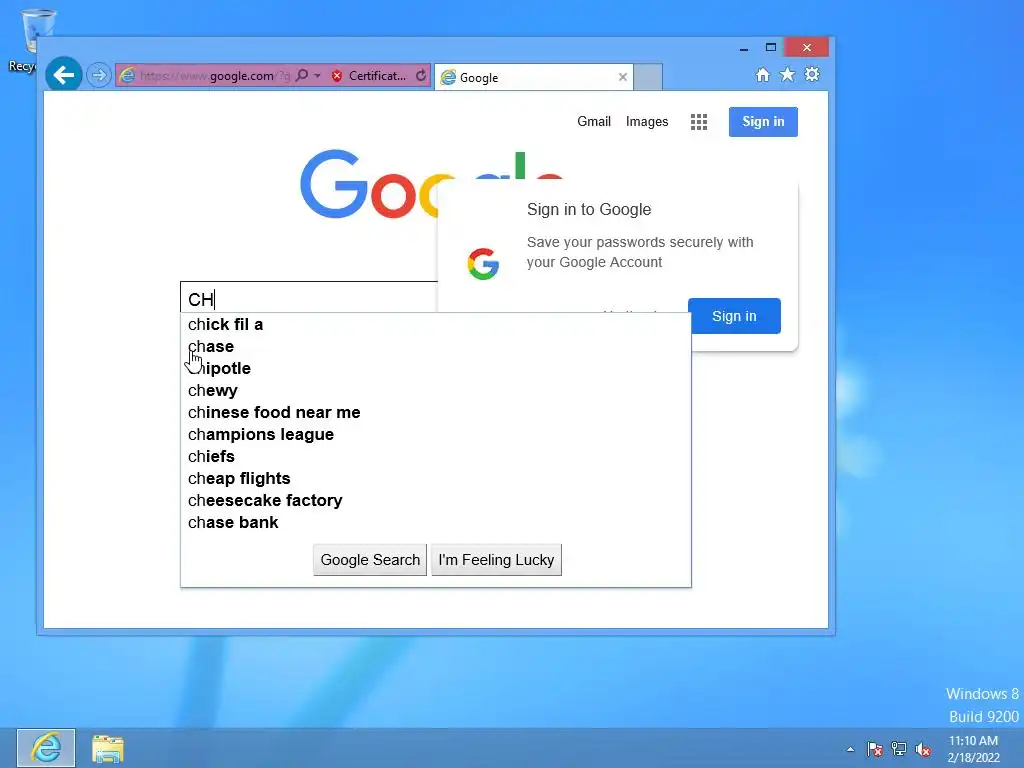Click the Internet Explorer taskbar icon
This screenshot has width=1024, height=768.
[46, 748]
